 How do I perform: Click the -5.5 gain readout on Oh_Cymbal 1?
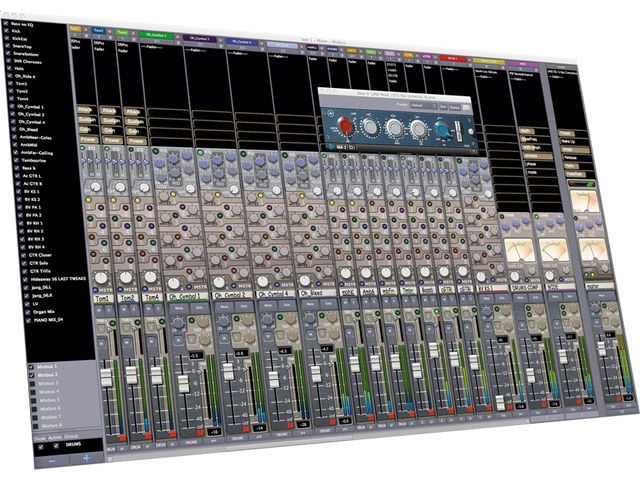pyautogui.click(x=195, y=356)
